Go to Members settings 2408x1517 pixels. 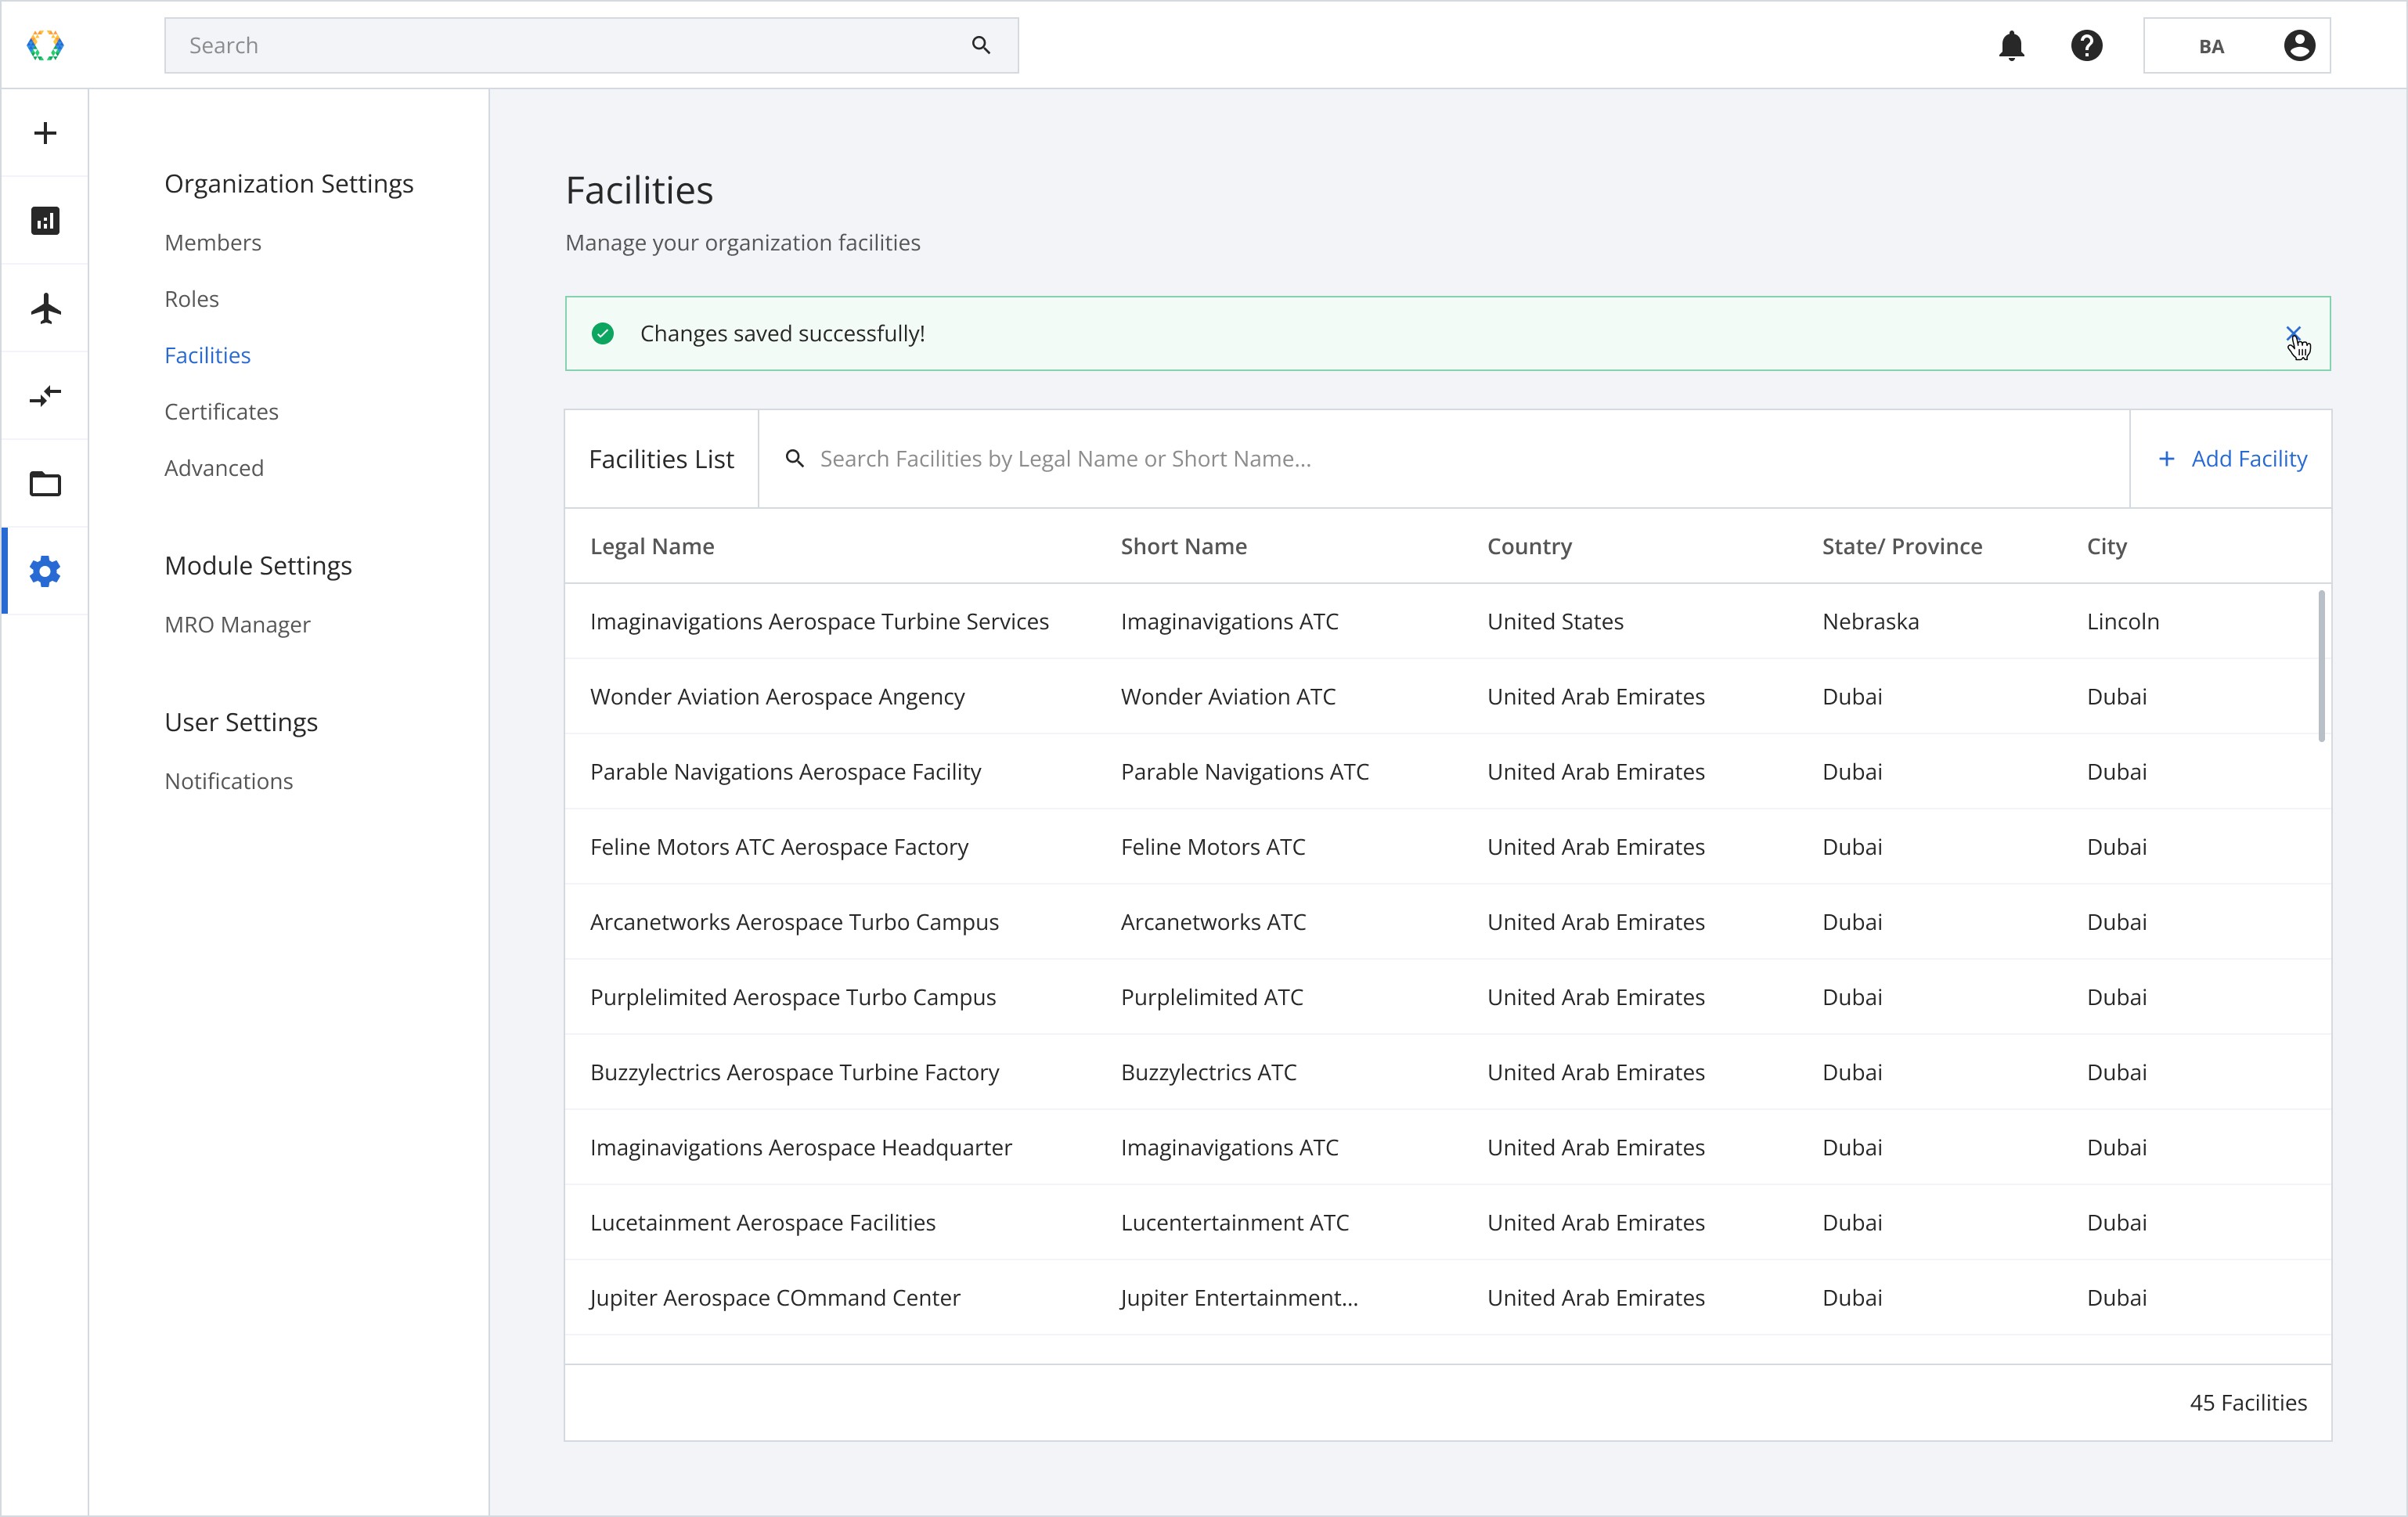coord(213,243)
